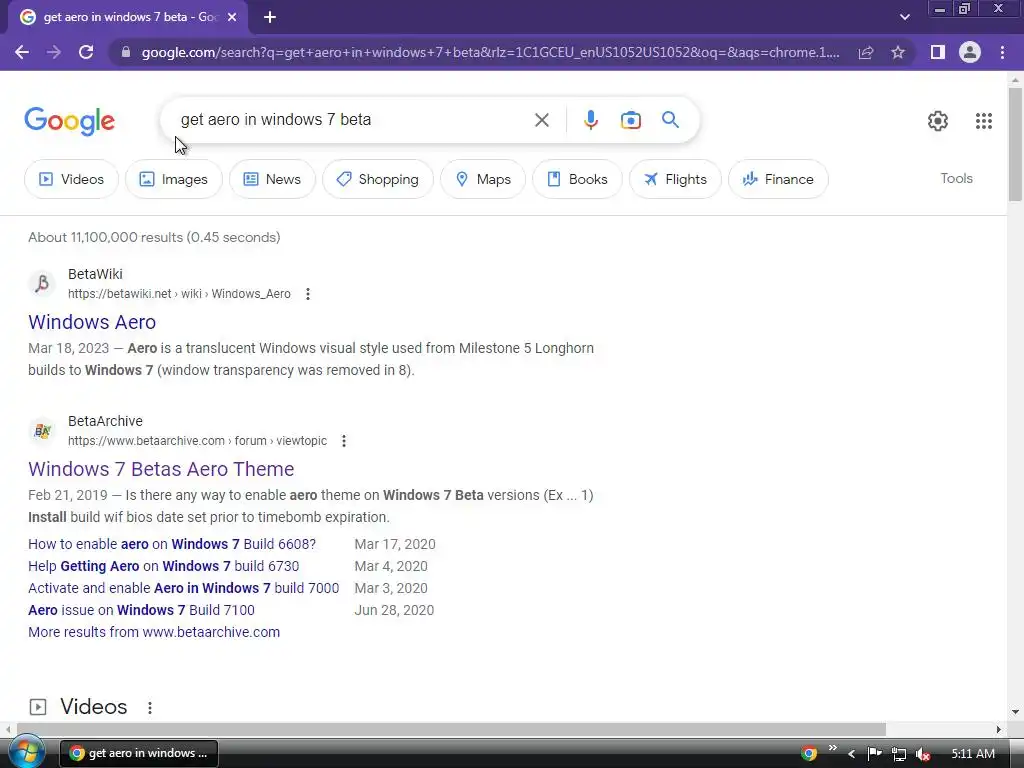The width and height of the screenshot is (1024, 768).
Task: Click the Chrome icon in system tray
Action: pos(808,754)
